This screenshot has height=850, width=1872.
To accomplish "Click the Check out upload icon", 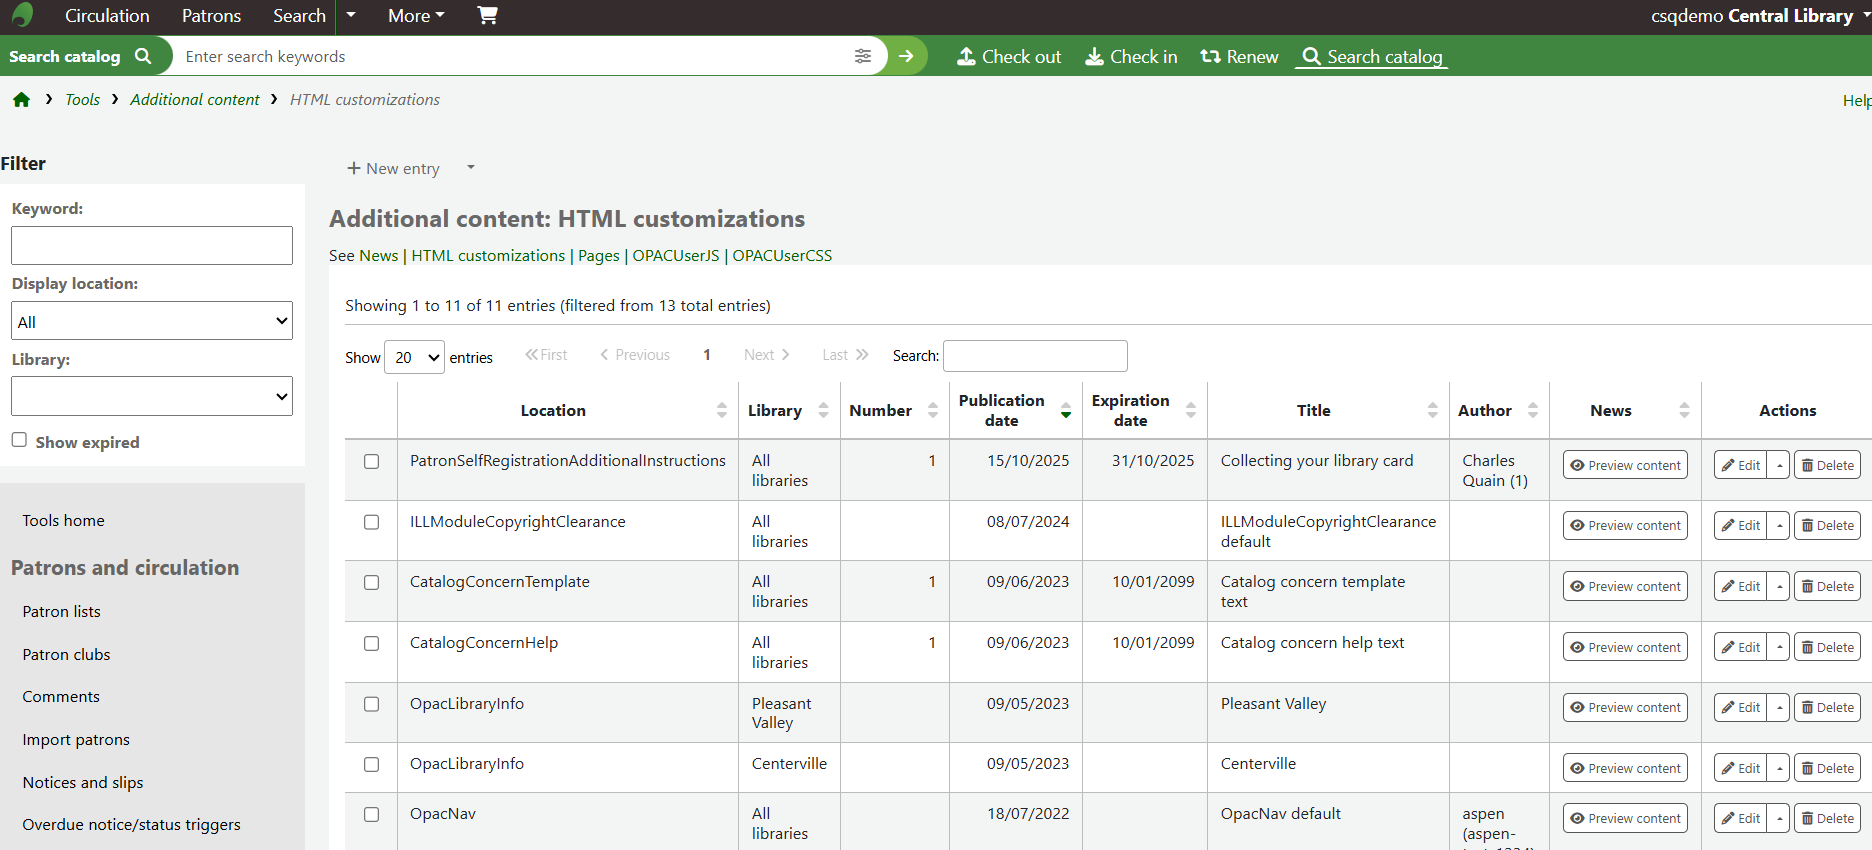I will [x=966, y=57].
